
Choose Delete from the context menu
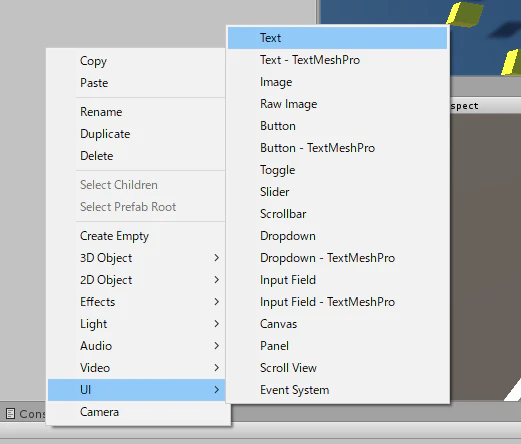coord(137,156)
